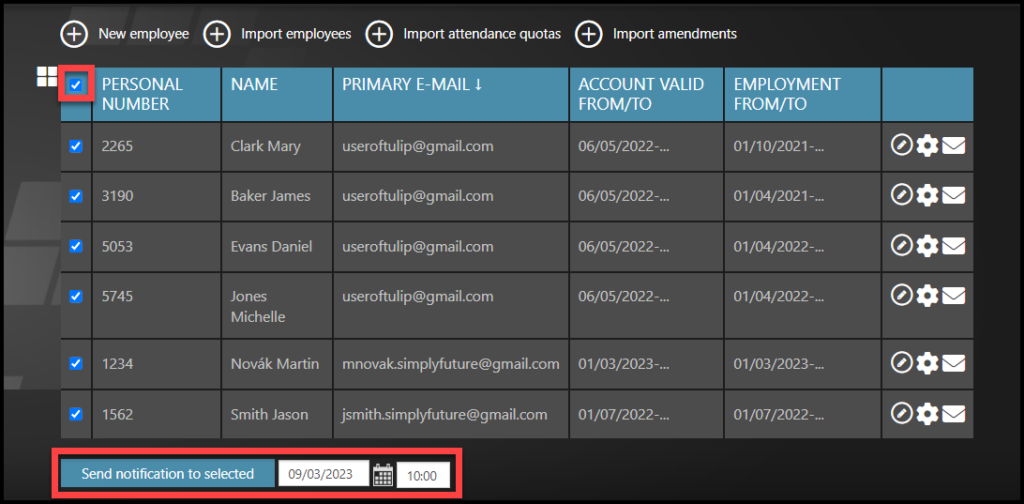
Task: Uncheck the checkbox for employee 5053
Action: point(76,246)
